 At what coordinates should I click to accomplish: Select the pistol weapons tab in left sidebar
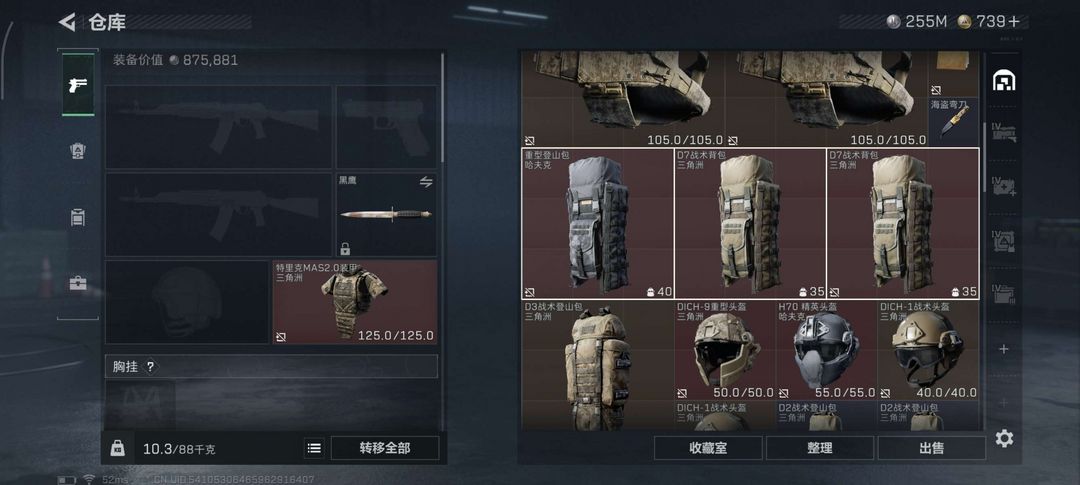tap(78, 85)
